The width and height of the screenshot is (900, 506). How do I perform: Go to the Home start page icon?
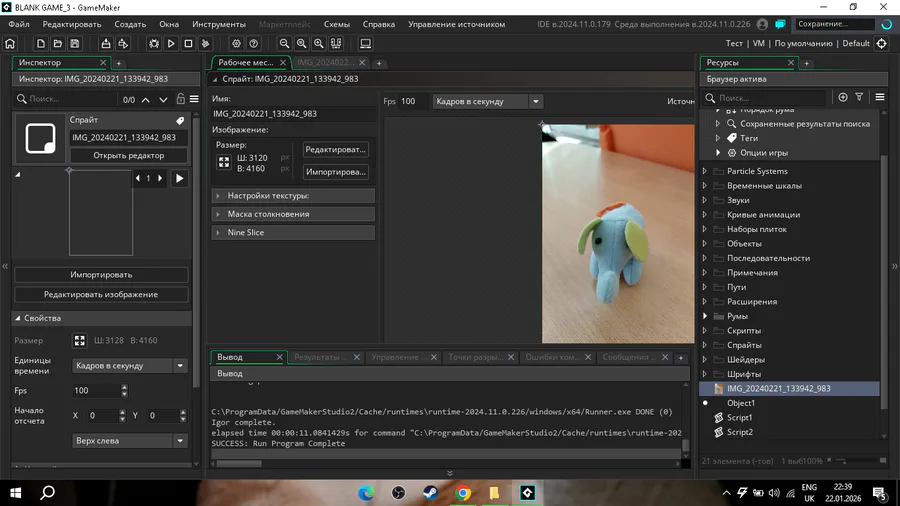tap(10, 44)
